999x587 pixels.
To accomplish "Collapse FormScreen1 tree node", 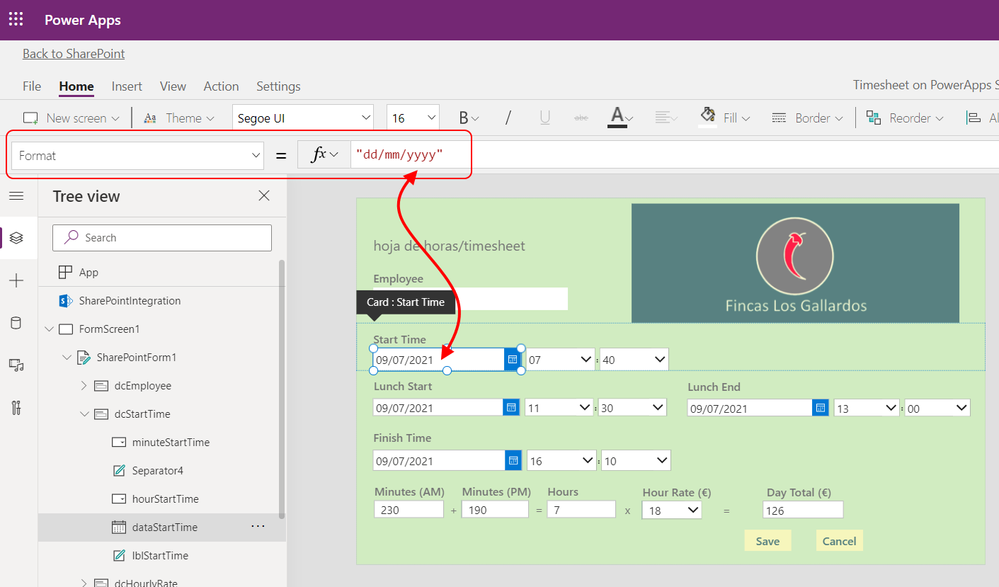I will (x=49, y=330).
